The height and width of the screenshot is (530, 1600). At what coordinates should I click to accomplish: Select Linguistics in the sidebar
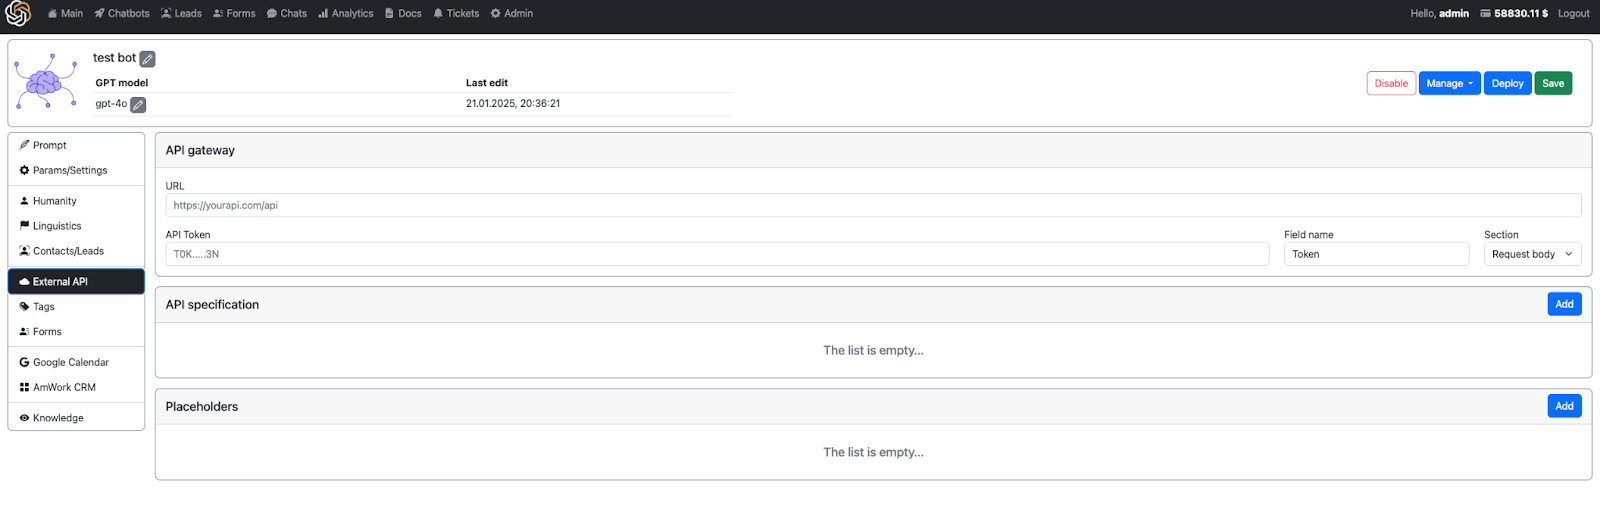click(x=76, y=226)
